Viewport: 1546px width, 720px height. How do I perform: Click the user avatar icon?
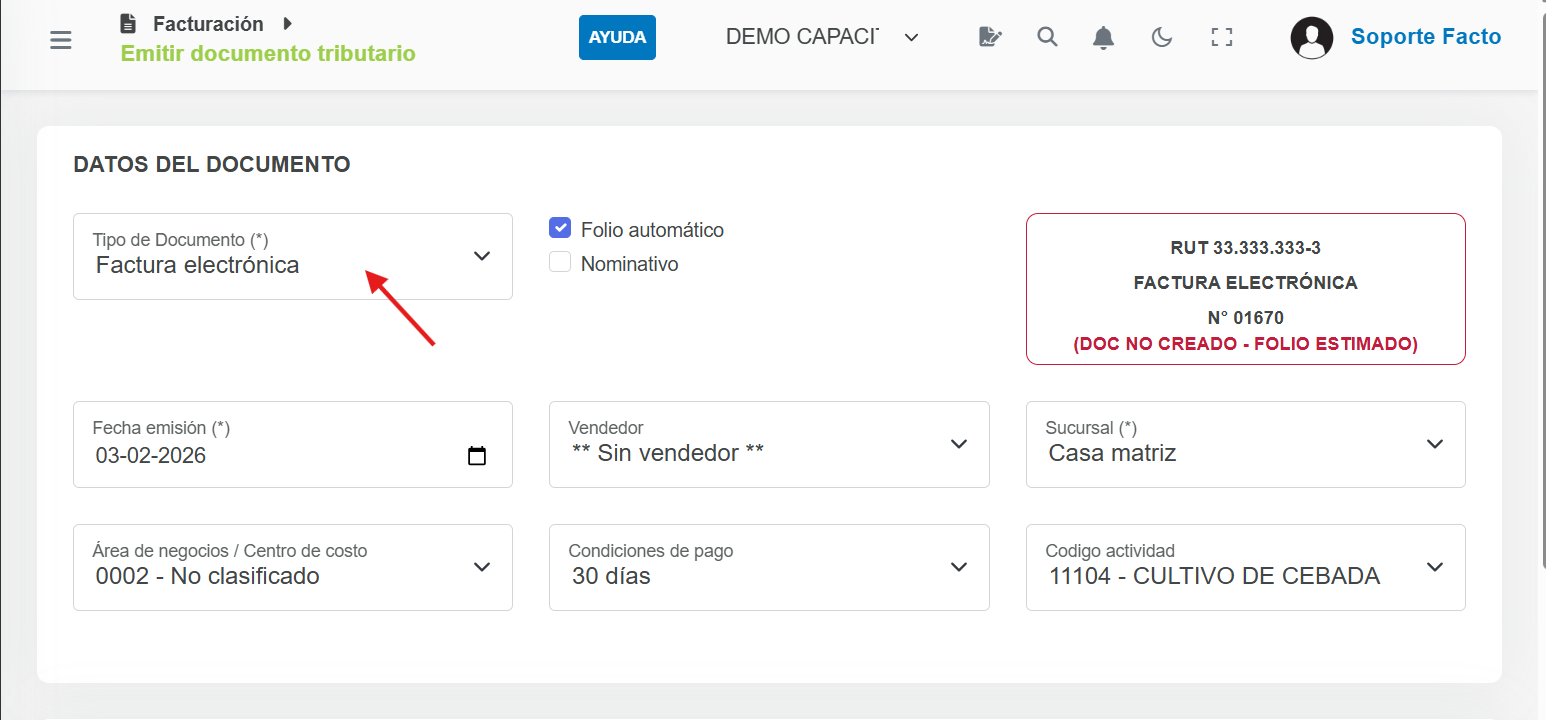tap(1311, 38)
